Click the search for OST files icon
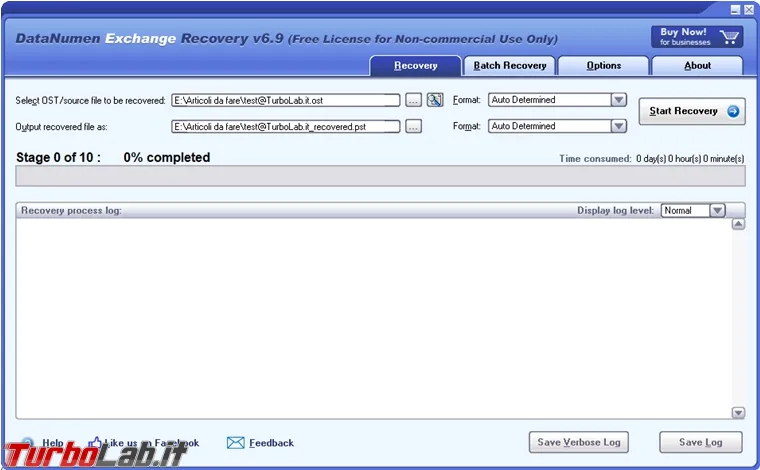The image size is (760, 470). pos(435,100)
